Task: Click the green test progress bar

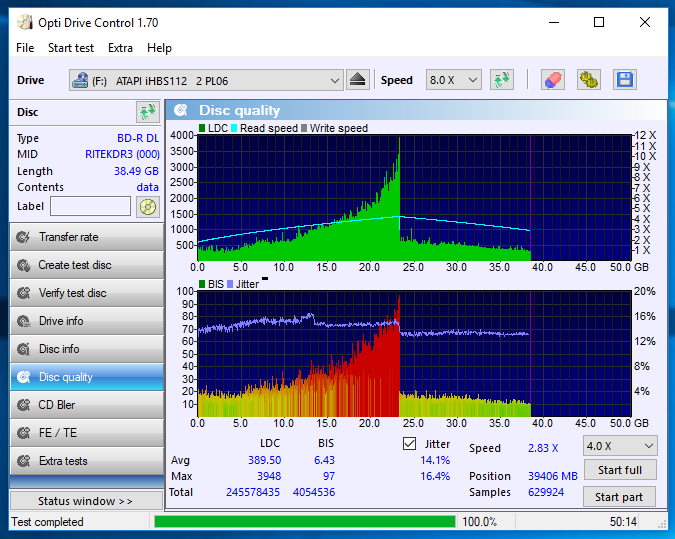Action: click(305, 522)
